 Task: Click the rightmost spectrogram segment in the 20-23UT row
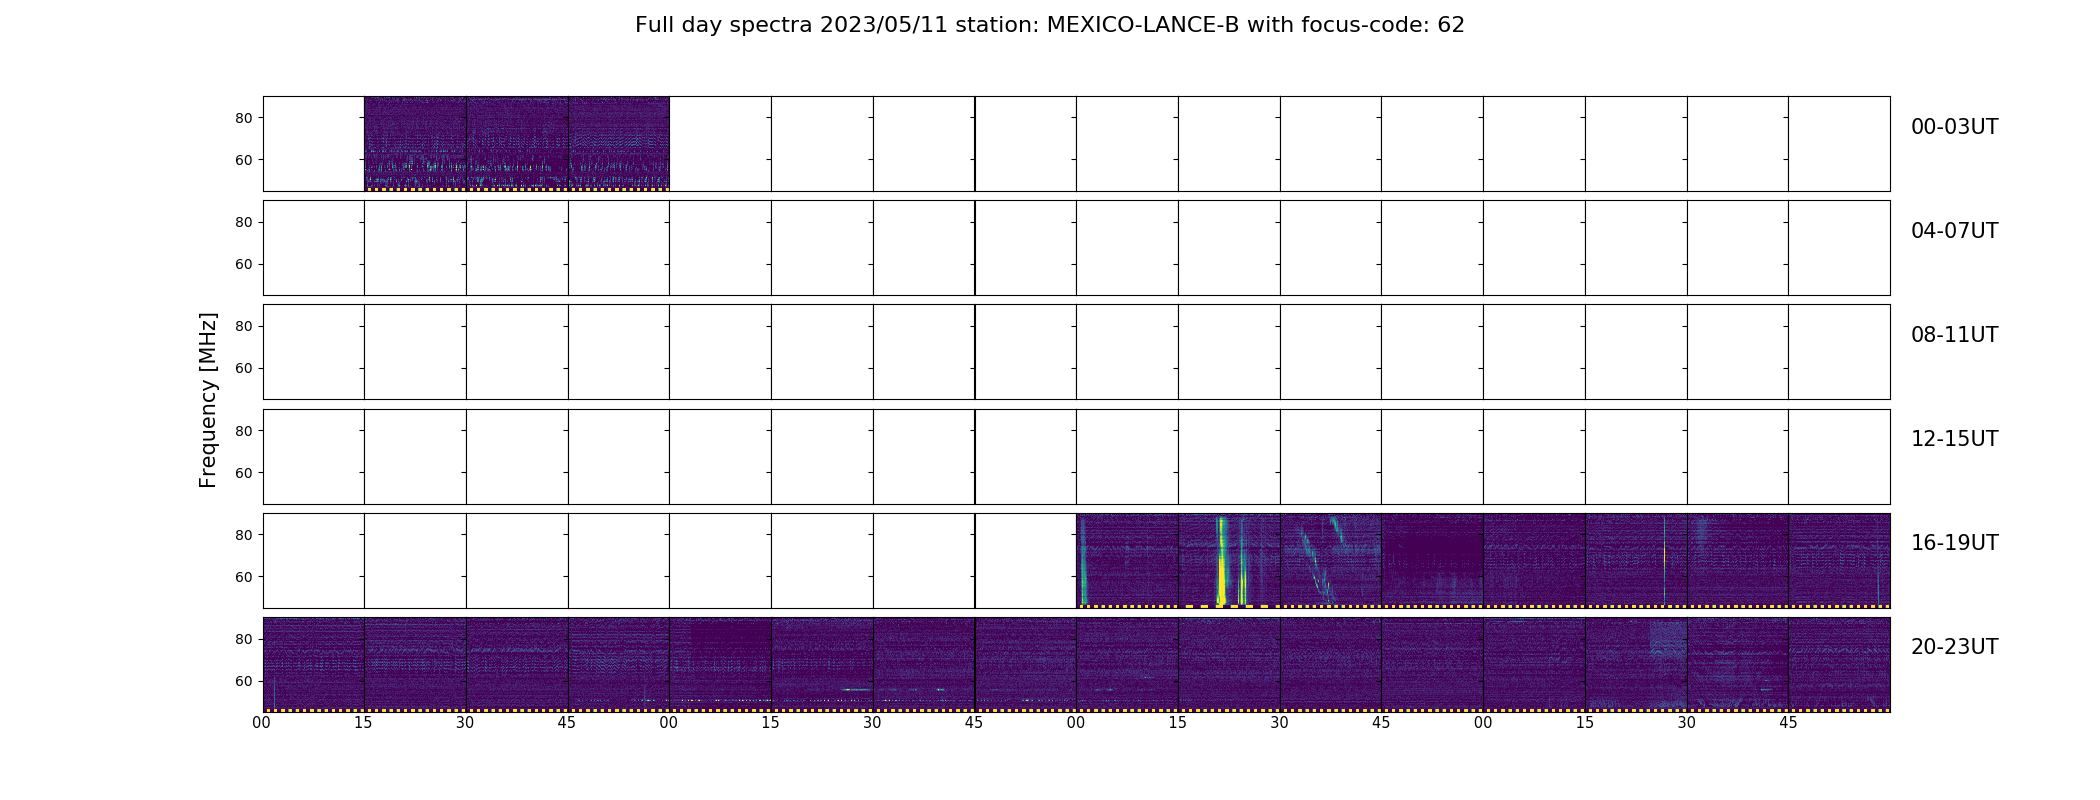[x=1839, y=664]
